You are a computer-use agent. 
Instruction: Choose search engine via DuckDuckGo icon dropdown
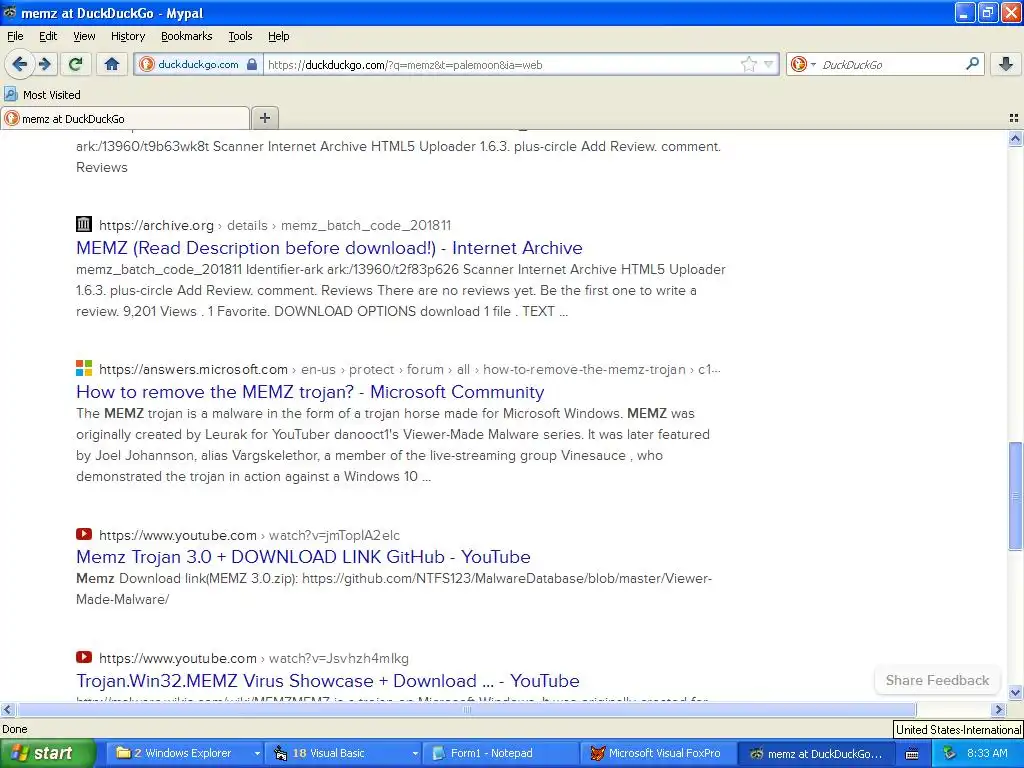[803, 65]
